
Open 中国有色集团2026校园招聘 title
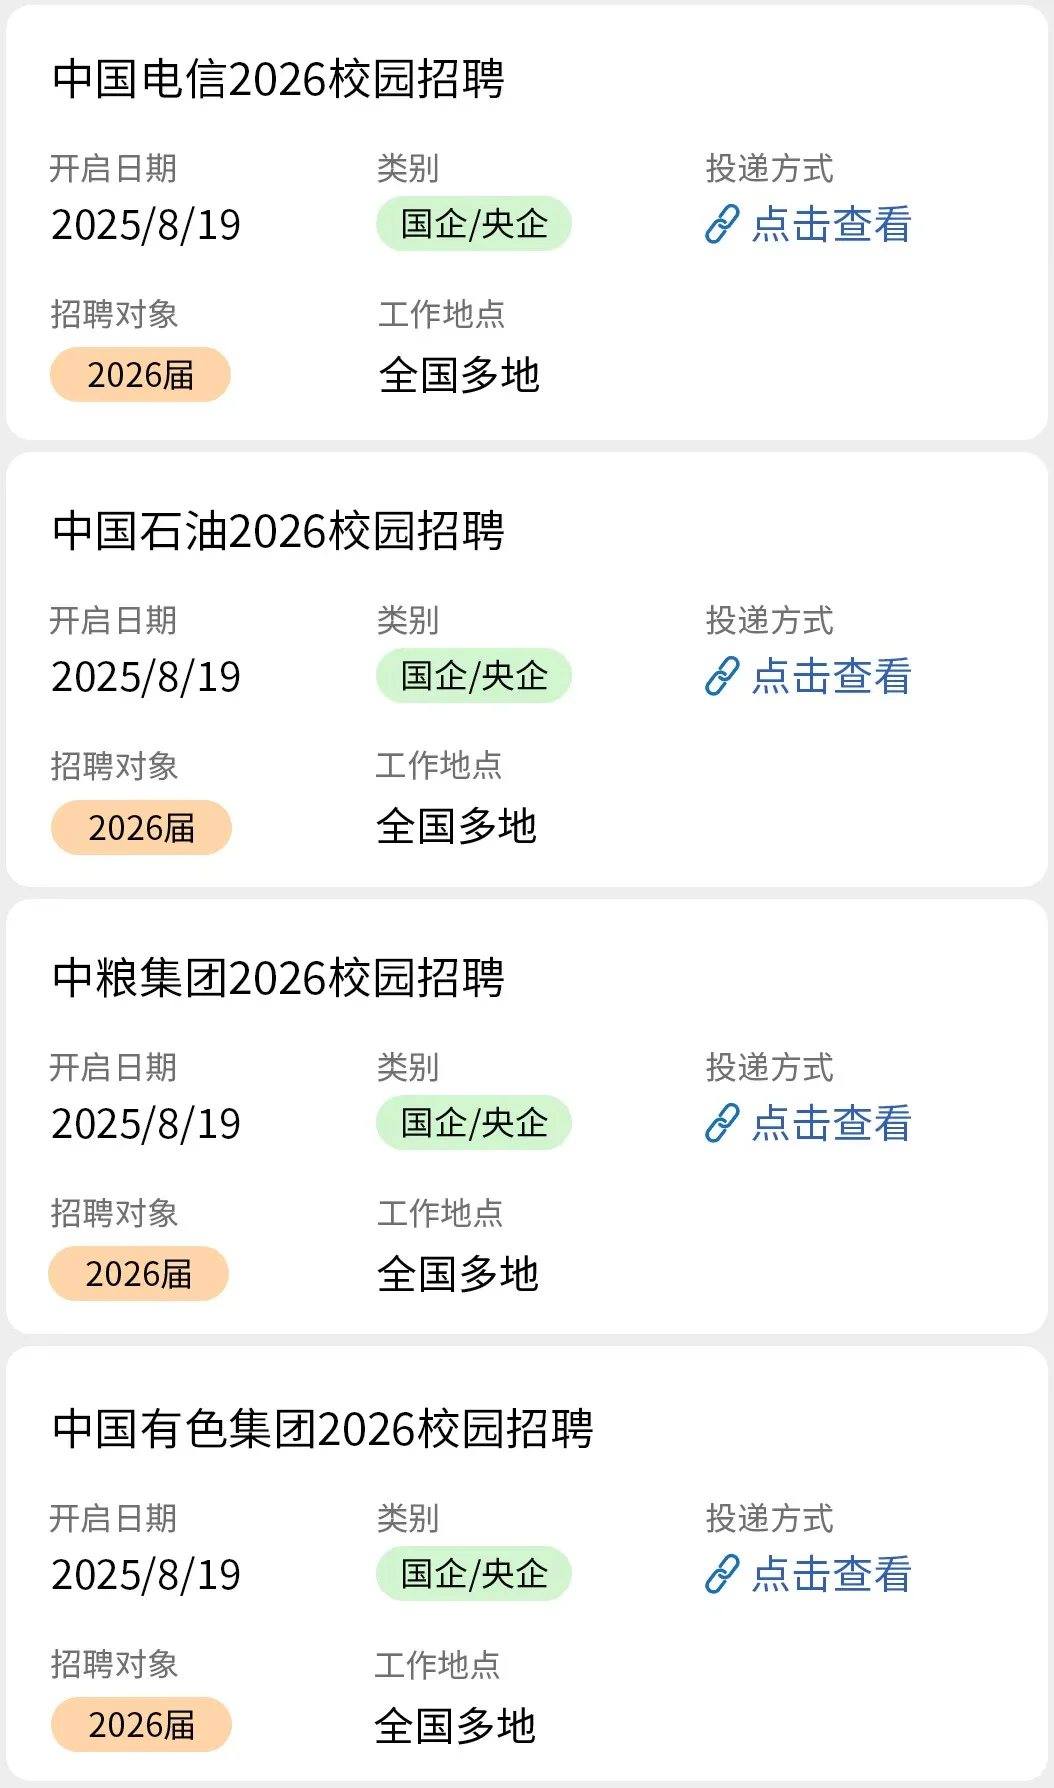point(323,1430)
